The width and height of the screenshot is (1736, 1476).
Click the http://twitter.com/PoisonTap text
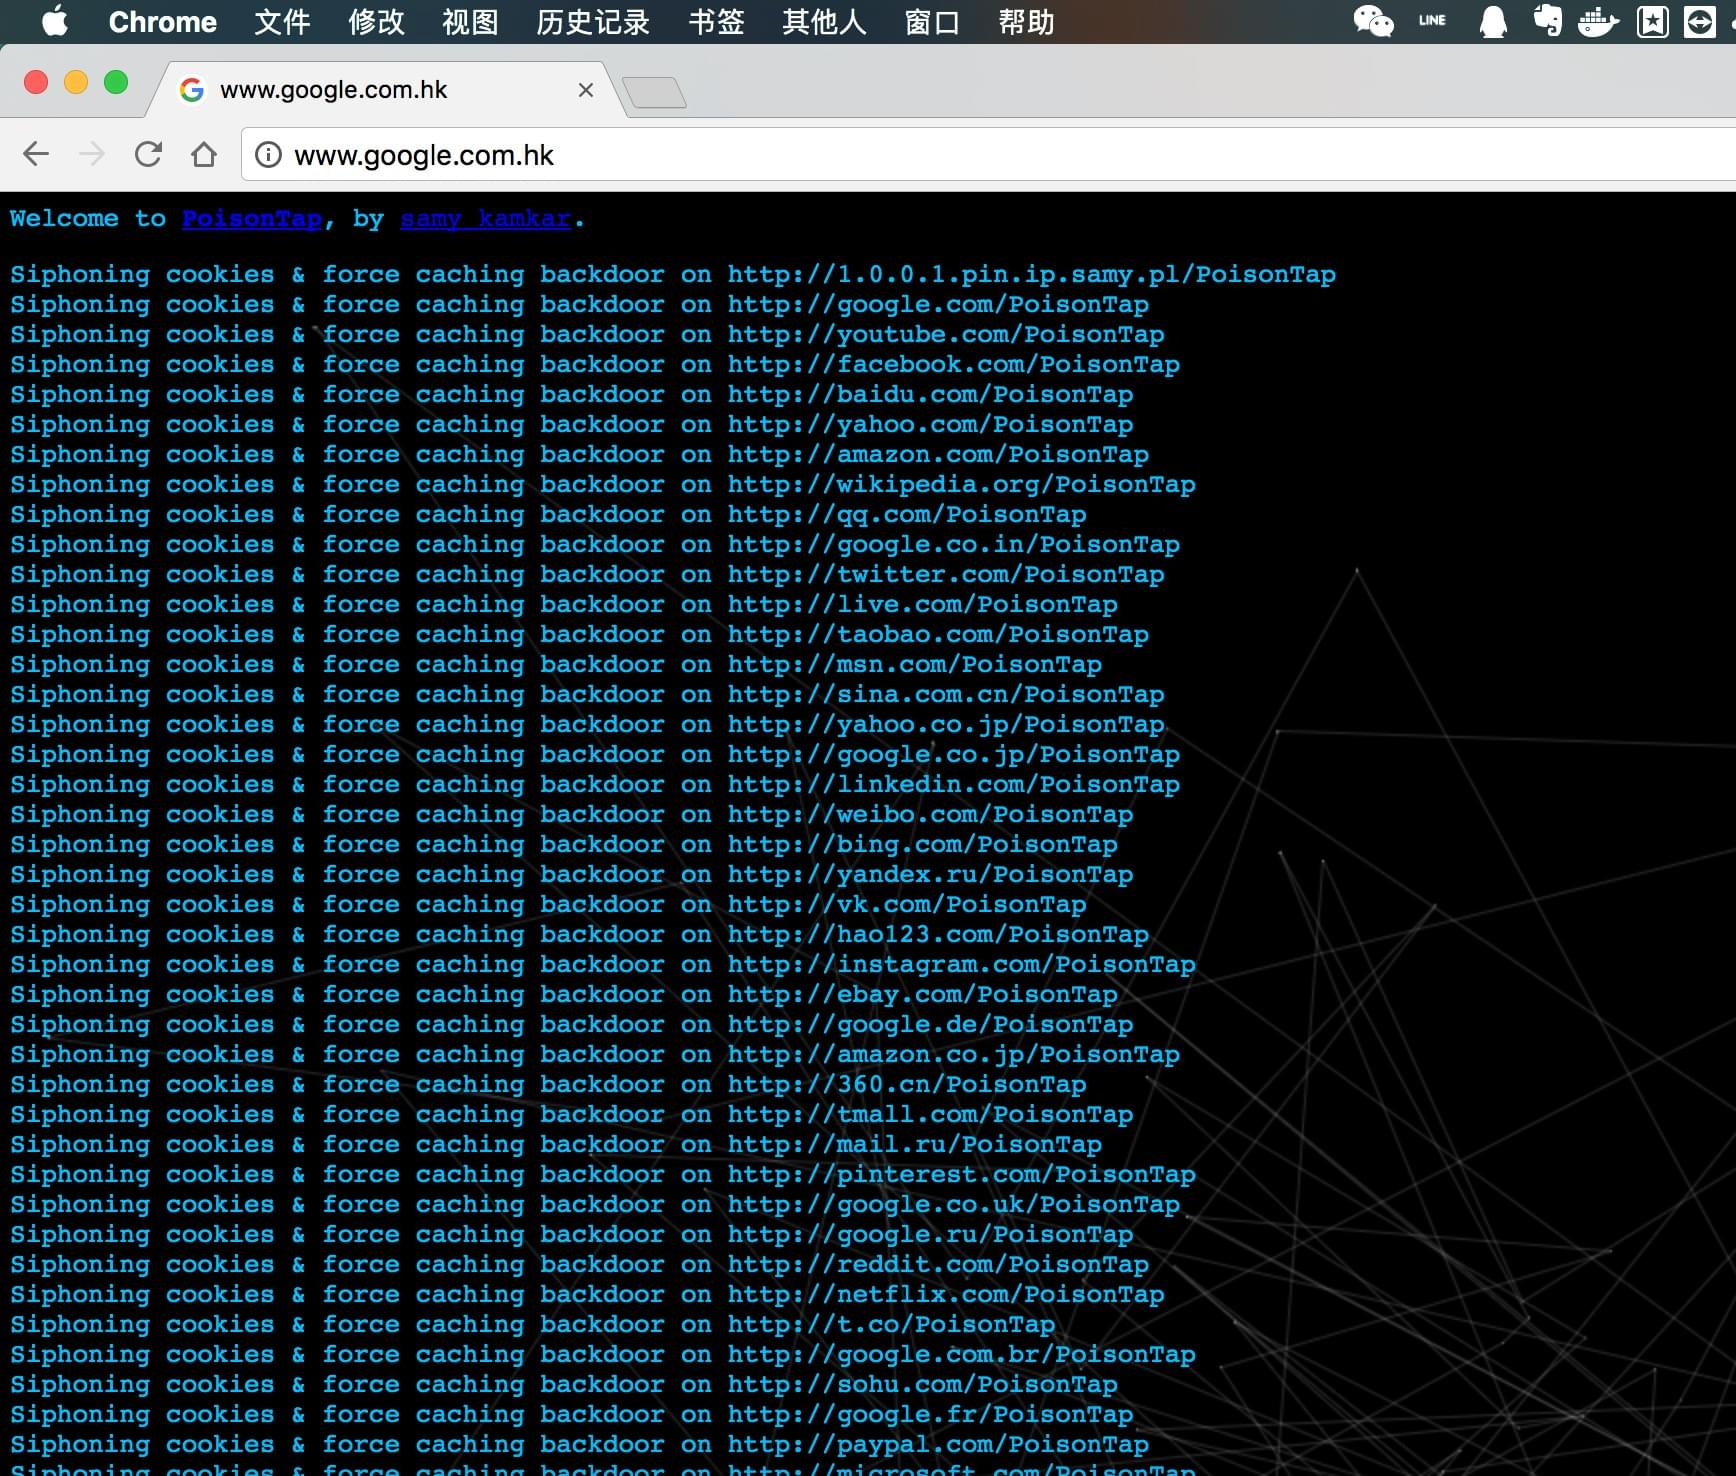coord(946,574)
